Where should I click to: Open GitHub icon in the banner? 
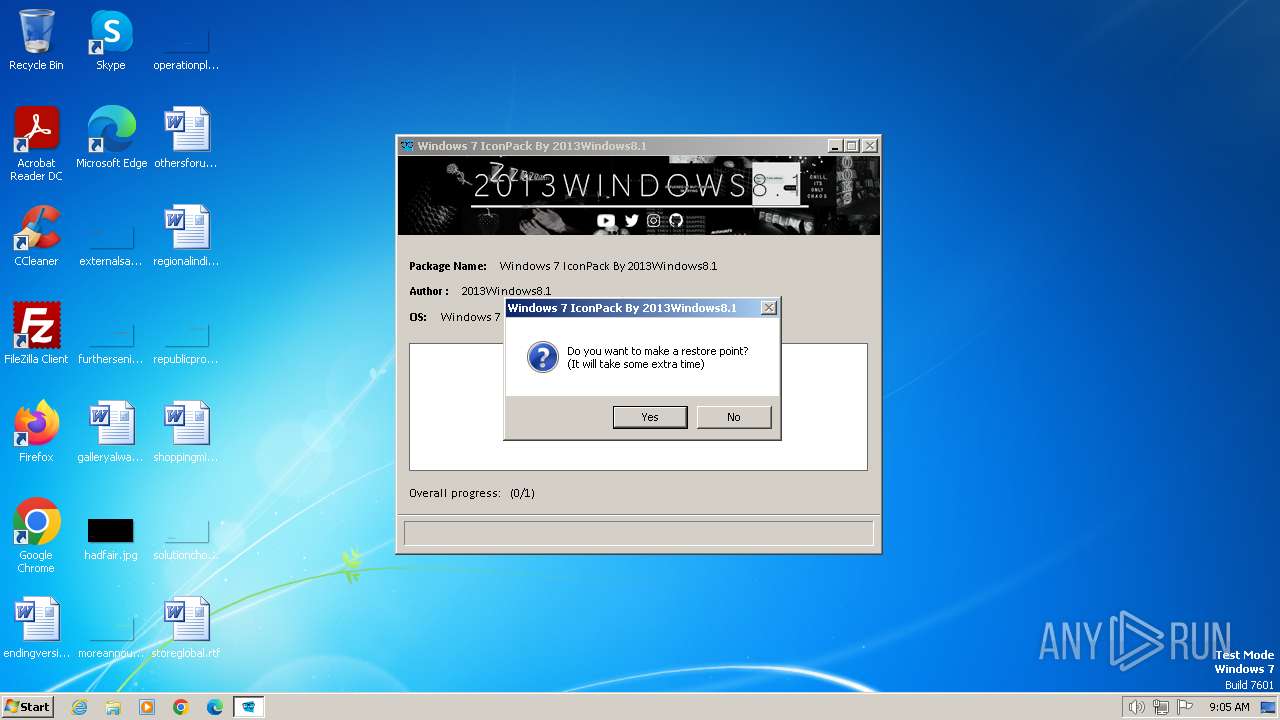pos(676,220)
